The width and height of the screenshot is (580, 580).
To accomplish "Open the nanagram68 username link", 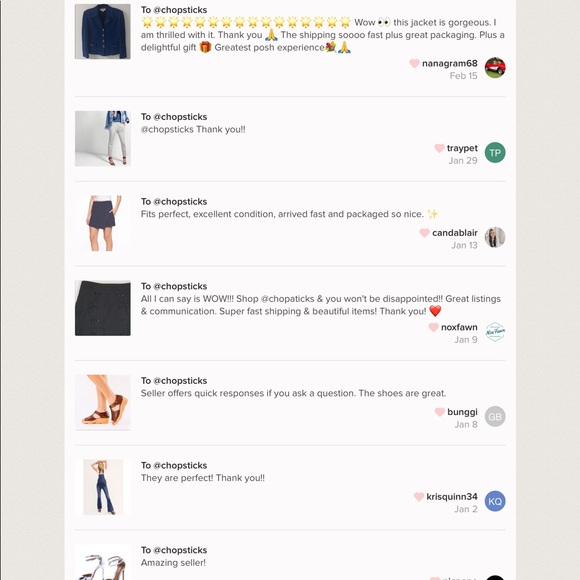I will 449,63.
